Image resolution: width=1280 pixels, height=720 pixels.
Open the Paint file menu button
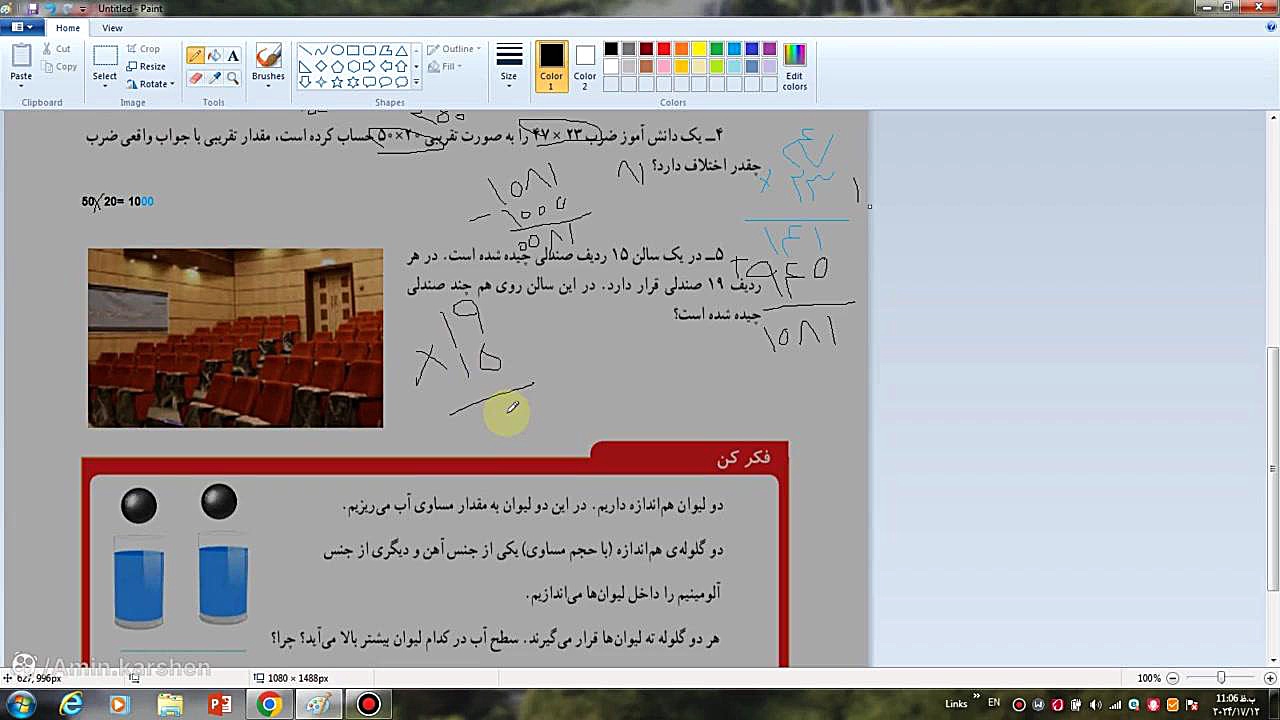click(21, 28)
